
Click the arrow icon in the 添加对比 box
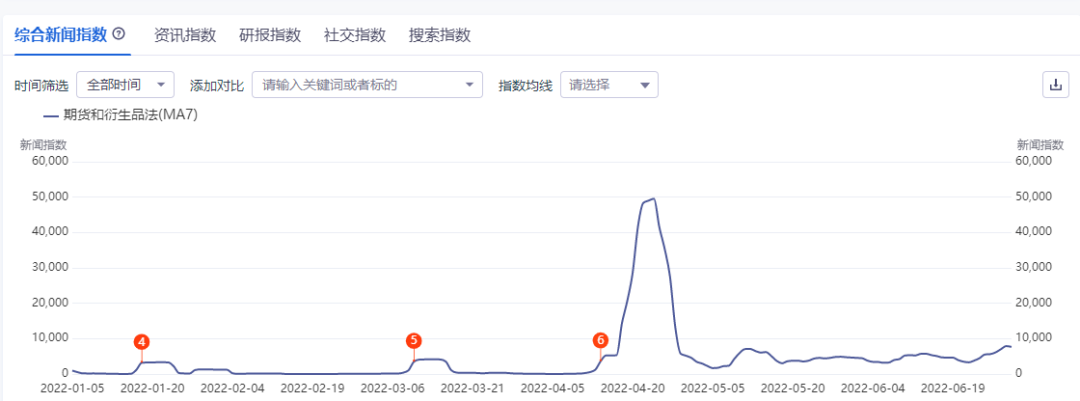coord(470,85)
